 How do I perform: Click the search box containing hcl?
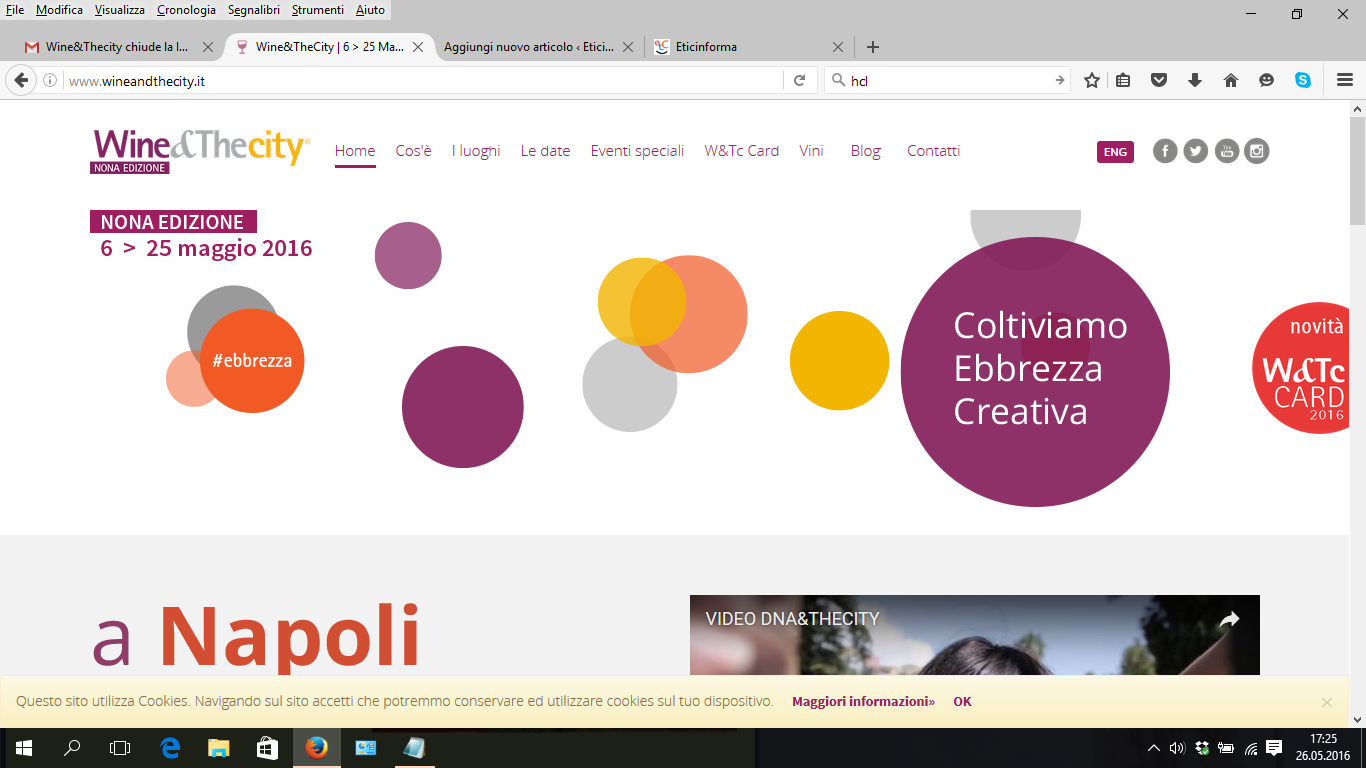coord(946,81)
